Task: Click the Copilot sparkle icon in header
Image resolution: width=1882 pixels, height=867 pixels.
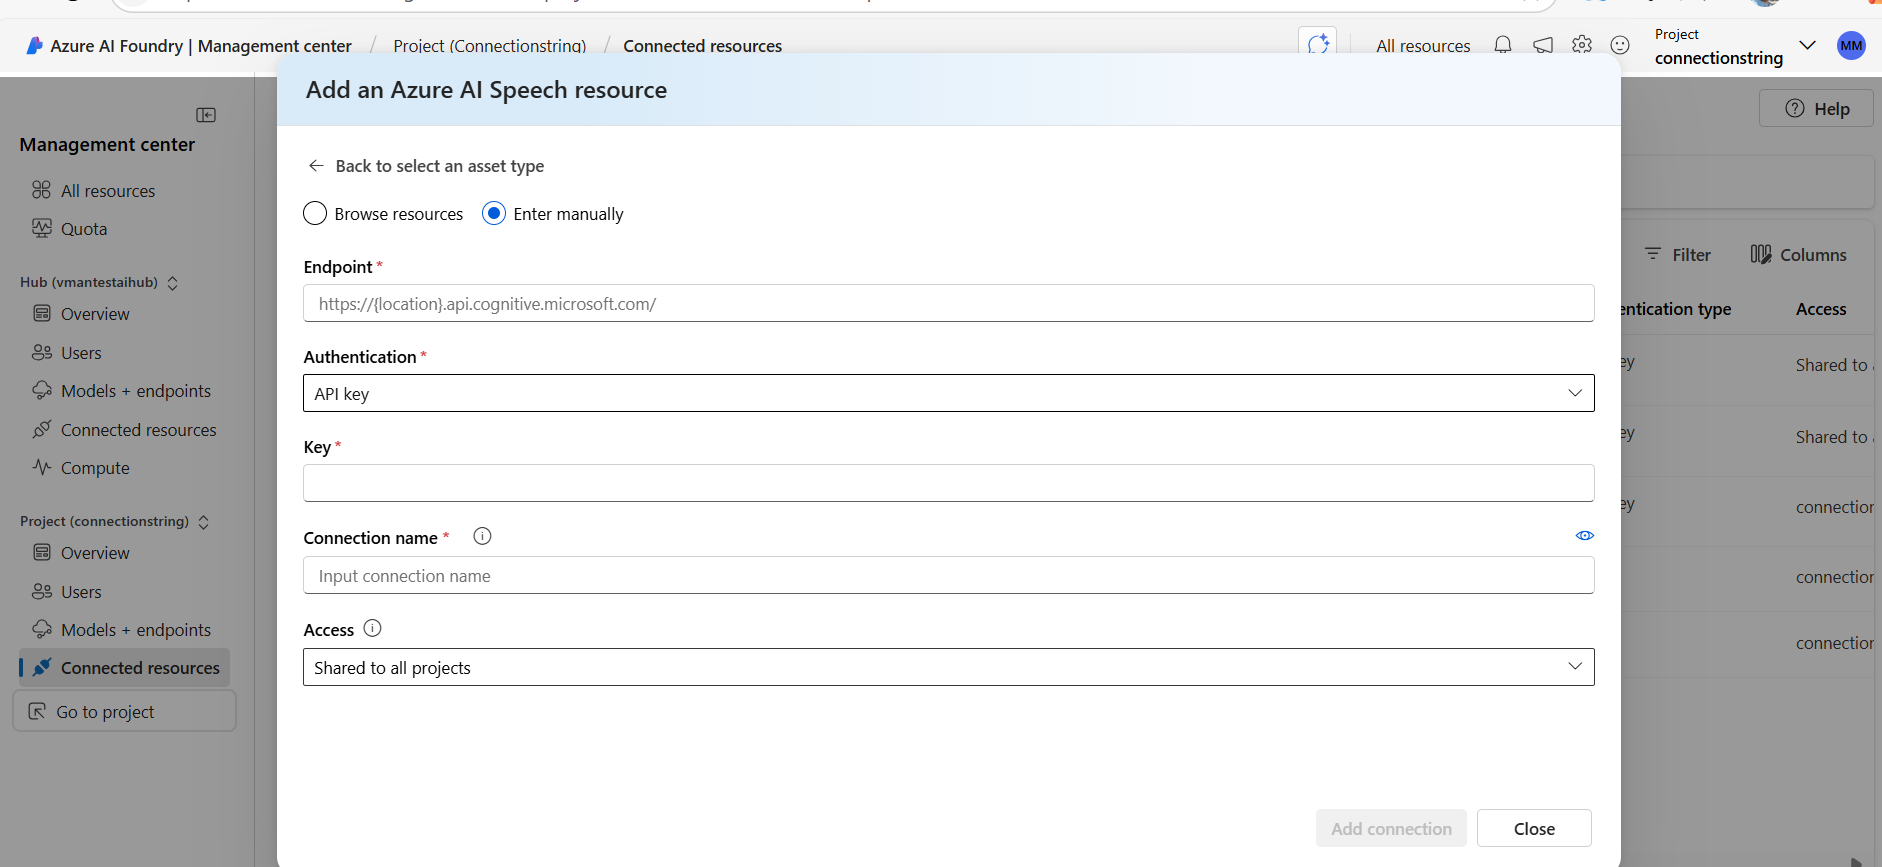Action: (x=1318, y=44)
